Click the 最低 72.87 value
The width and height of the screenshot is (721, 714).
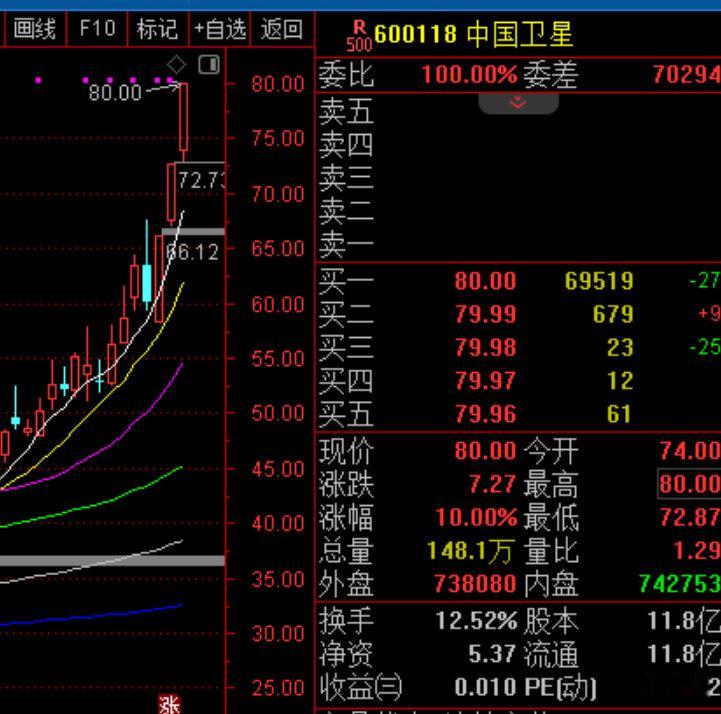[x=690, y=517]
